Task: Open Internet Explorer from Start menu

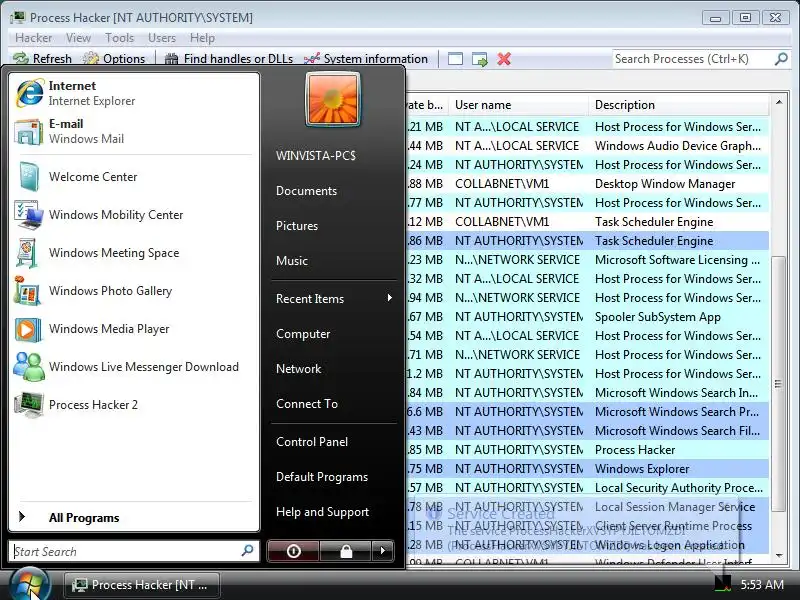Action: 134,93
